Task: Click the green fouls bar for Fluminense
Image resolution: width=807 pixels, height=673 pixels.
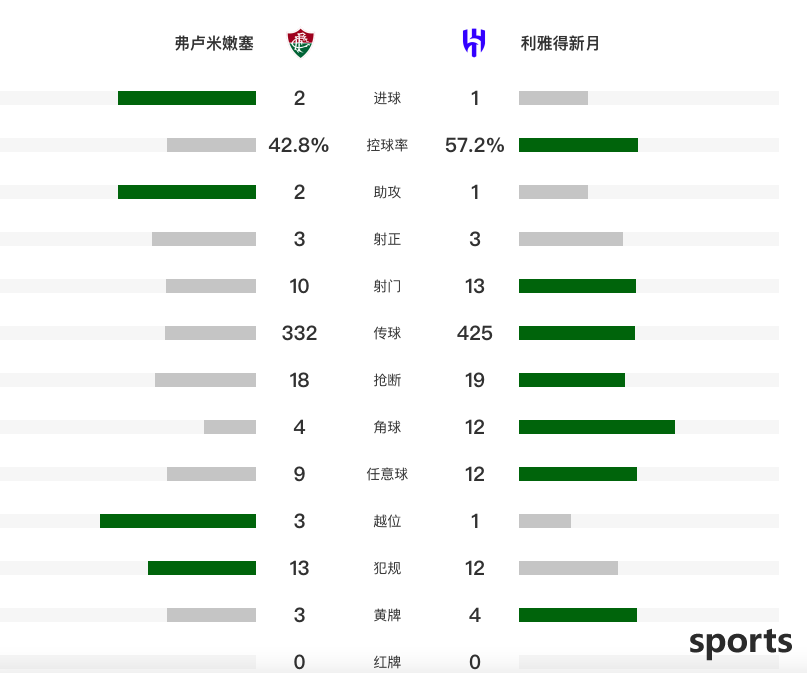Action: pos(202,568)
